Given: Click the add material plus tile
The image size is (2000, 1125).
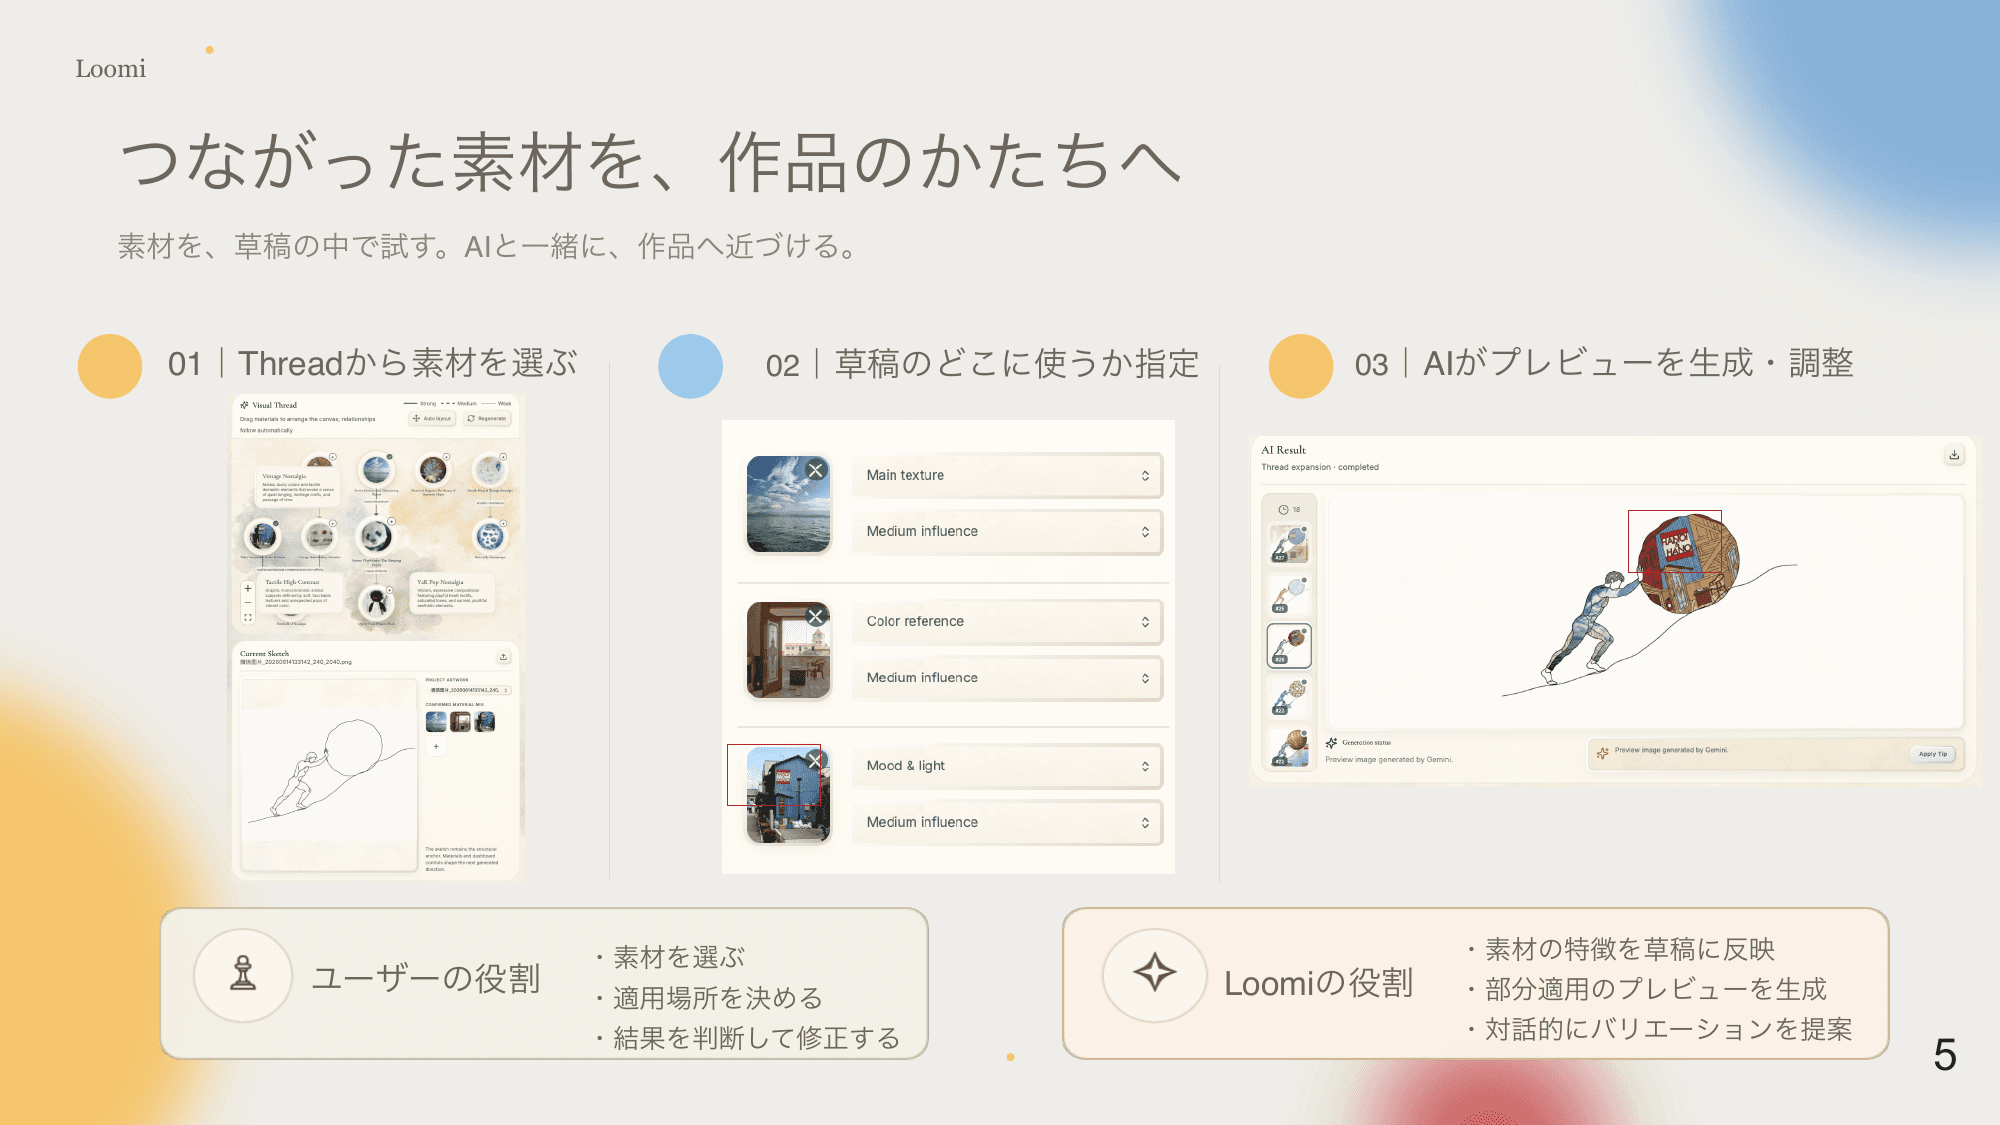Looking at the screenshot, I should coord(436,747).
